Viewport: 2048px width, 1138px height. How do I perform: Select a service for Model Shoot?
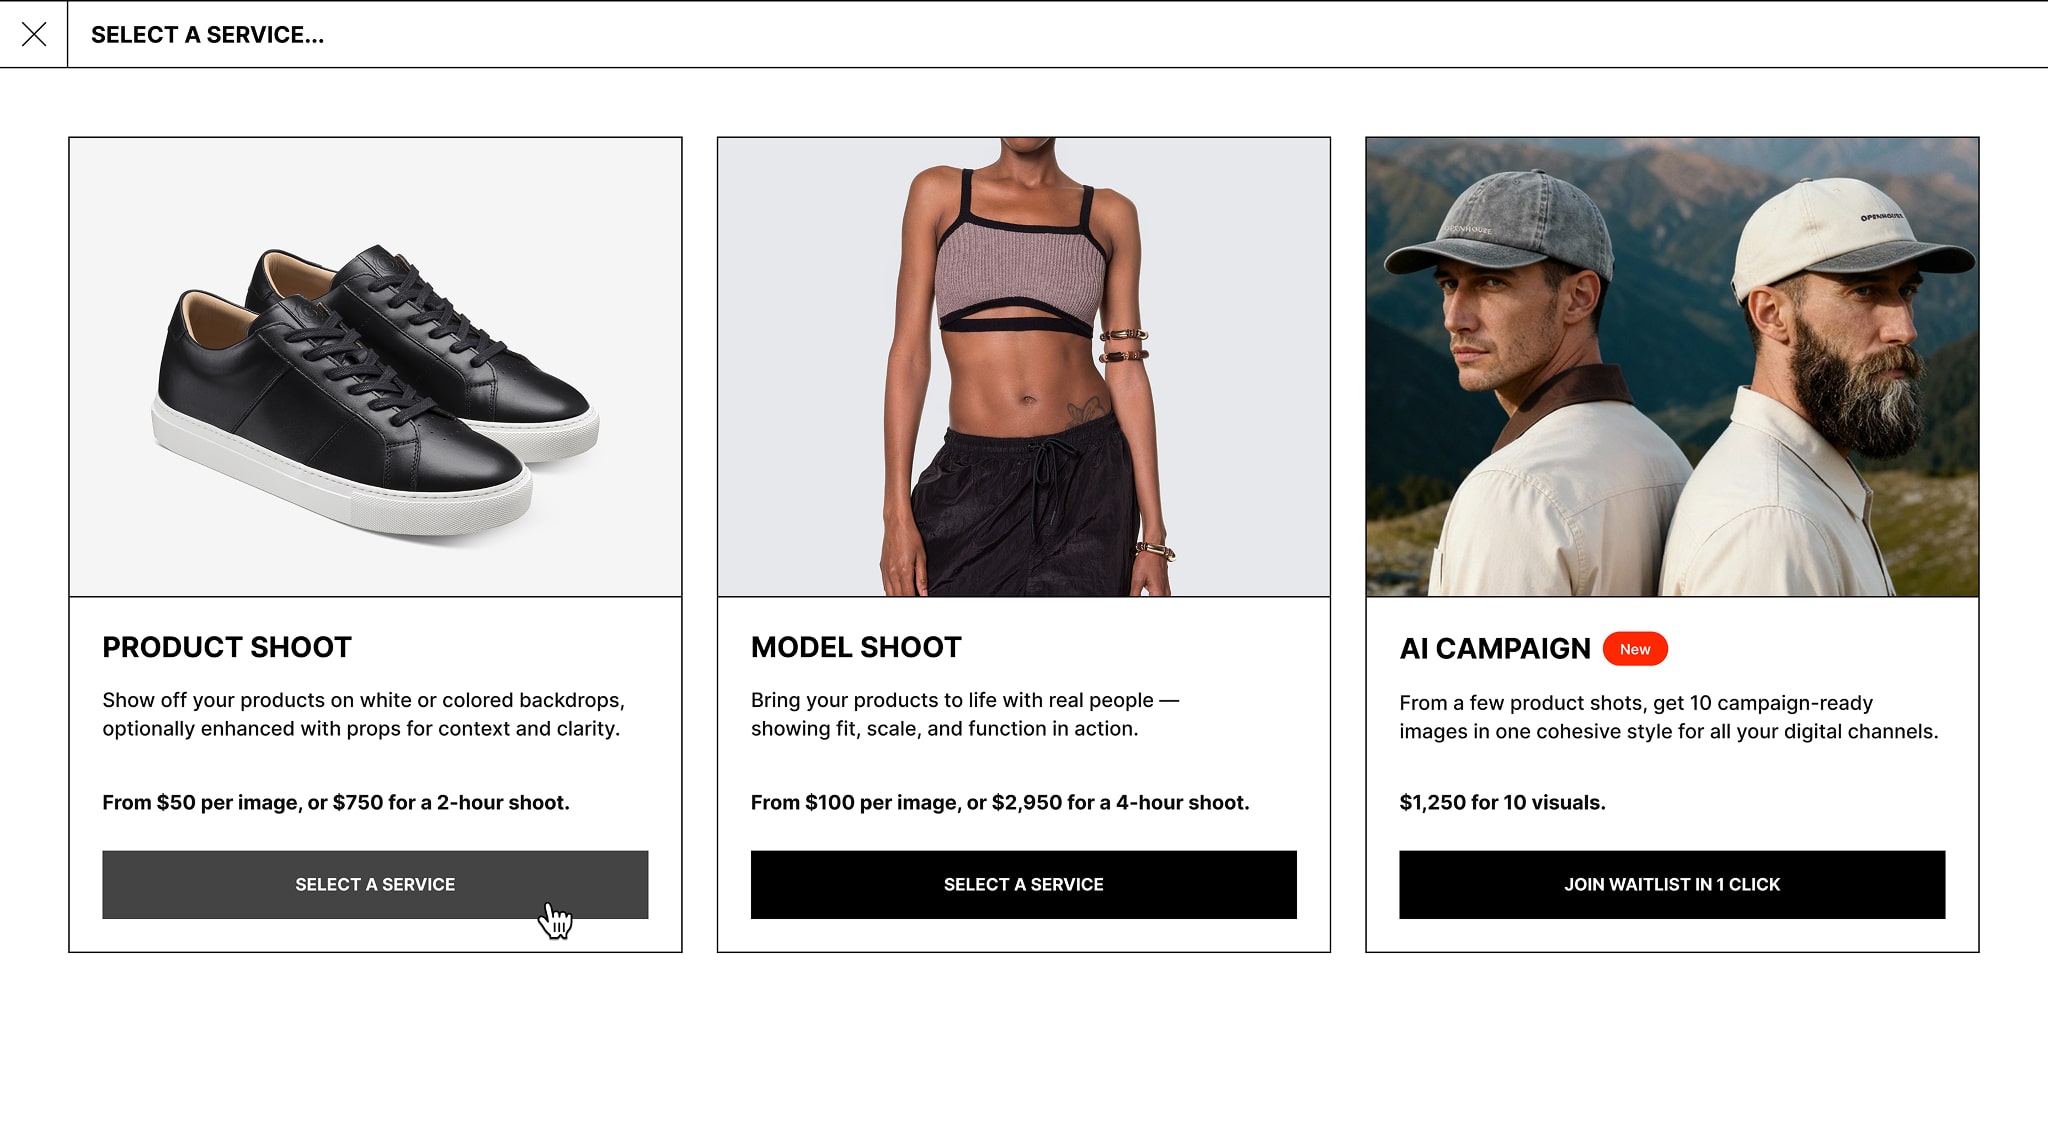coord(1023,884)
